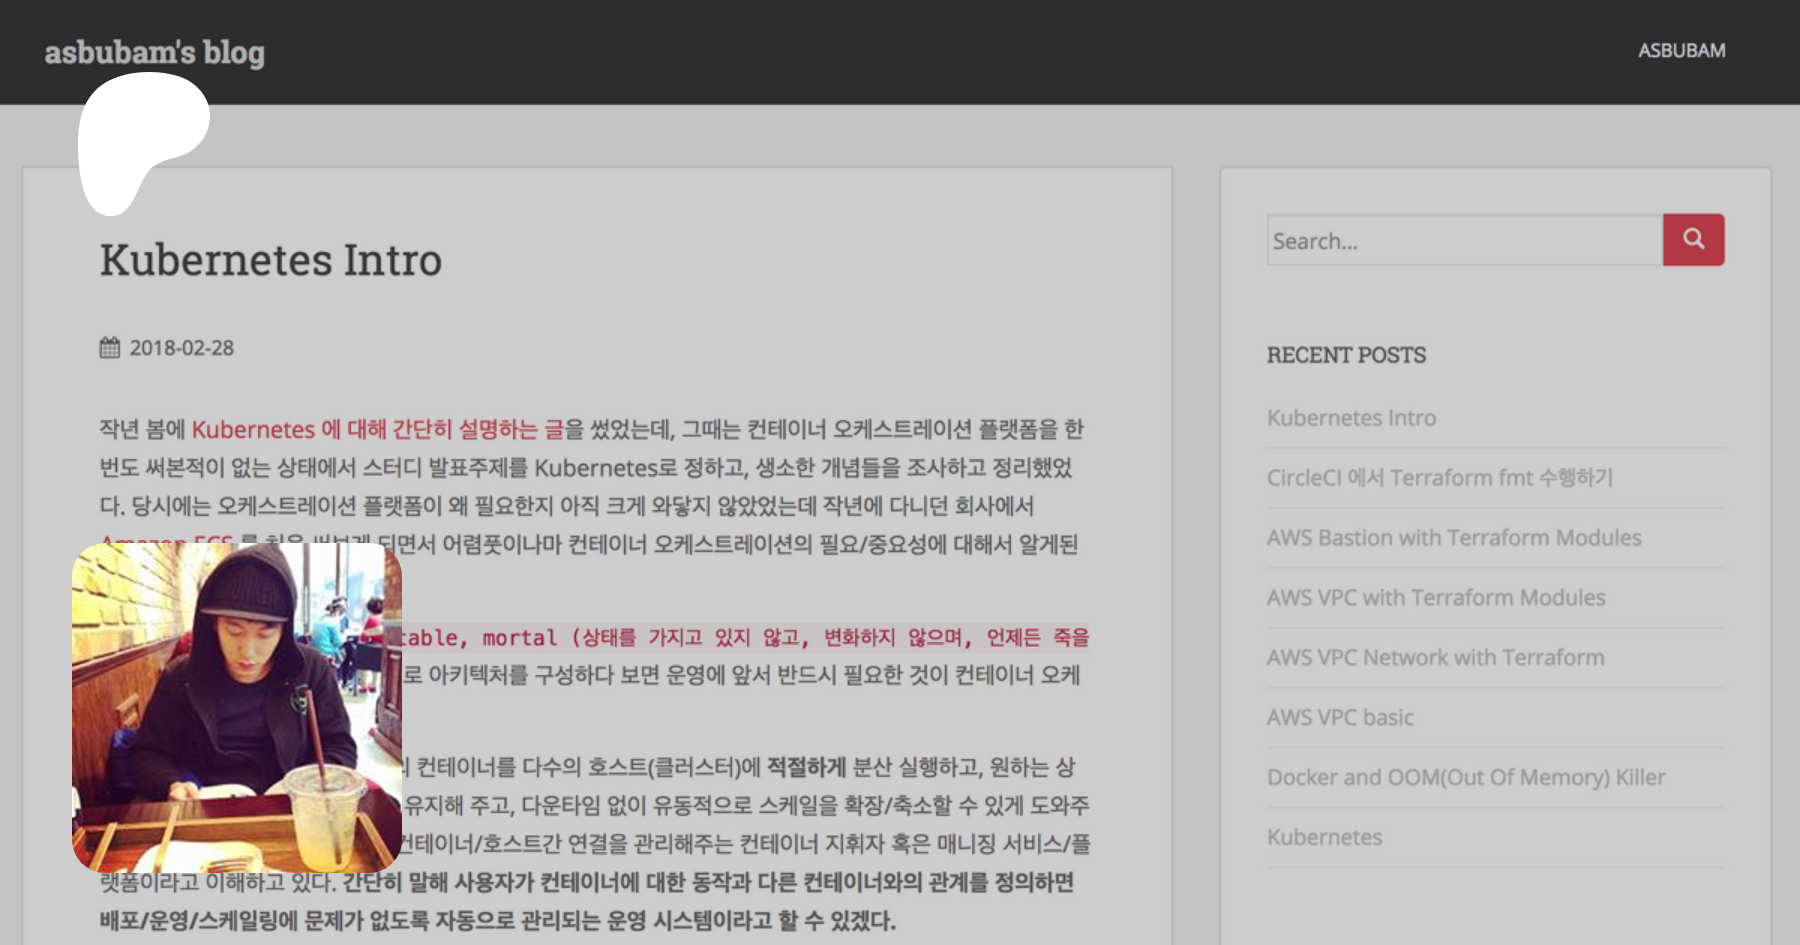
Task: Open the Kubernetes post in the sidebar
Action: [1324, 838]
